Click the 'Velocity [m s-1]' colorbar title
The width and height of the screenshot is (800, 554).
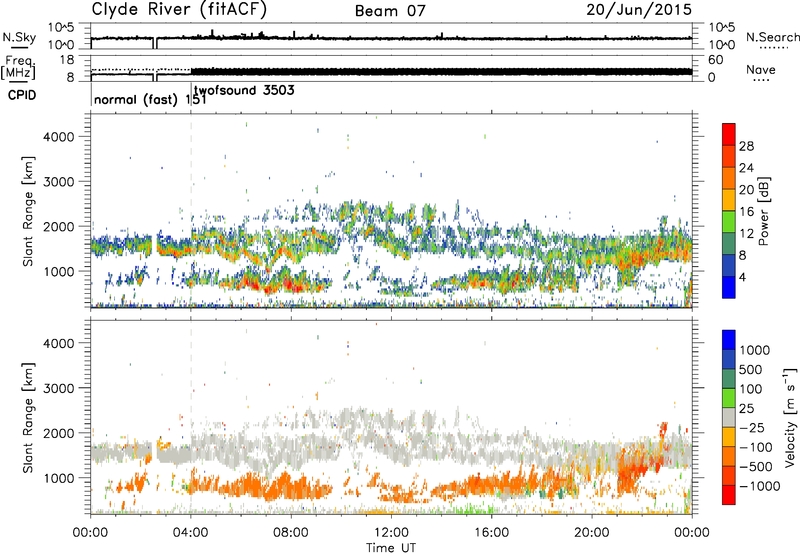pos(790,417)
